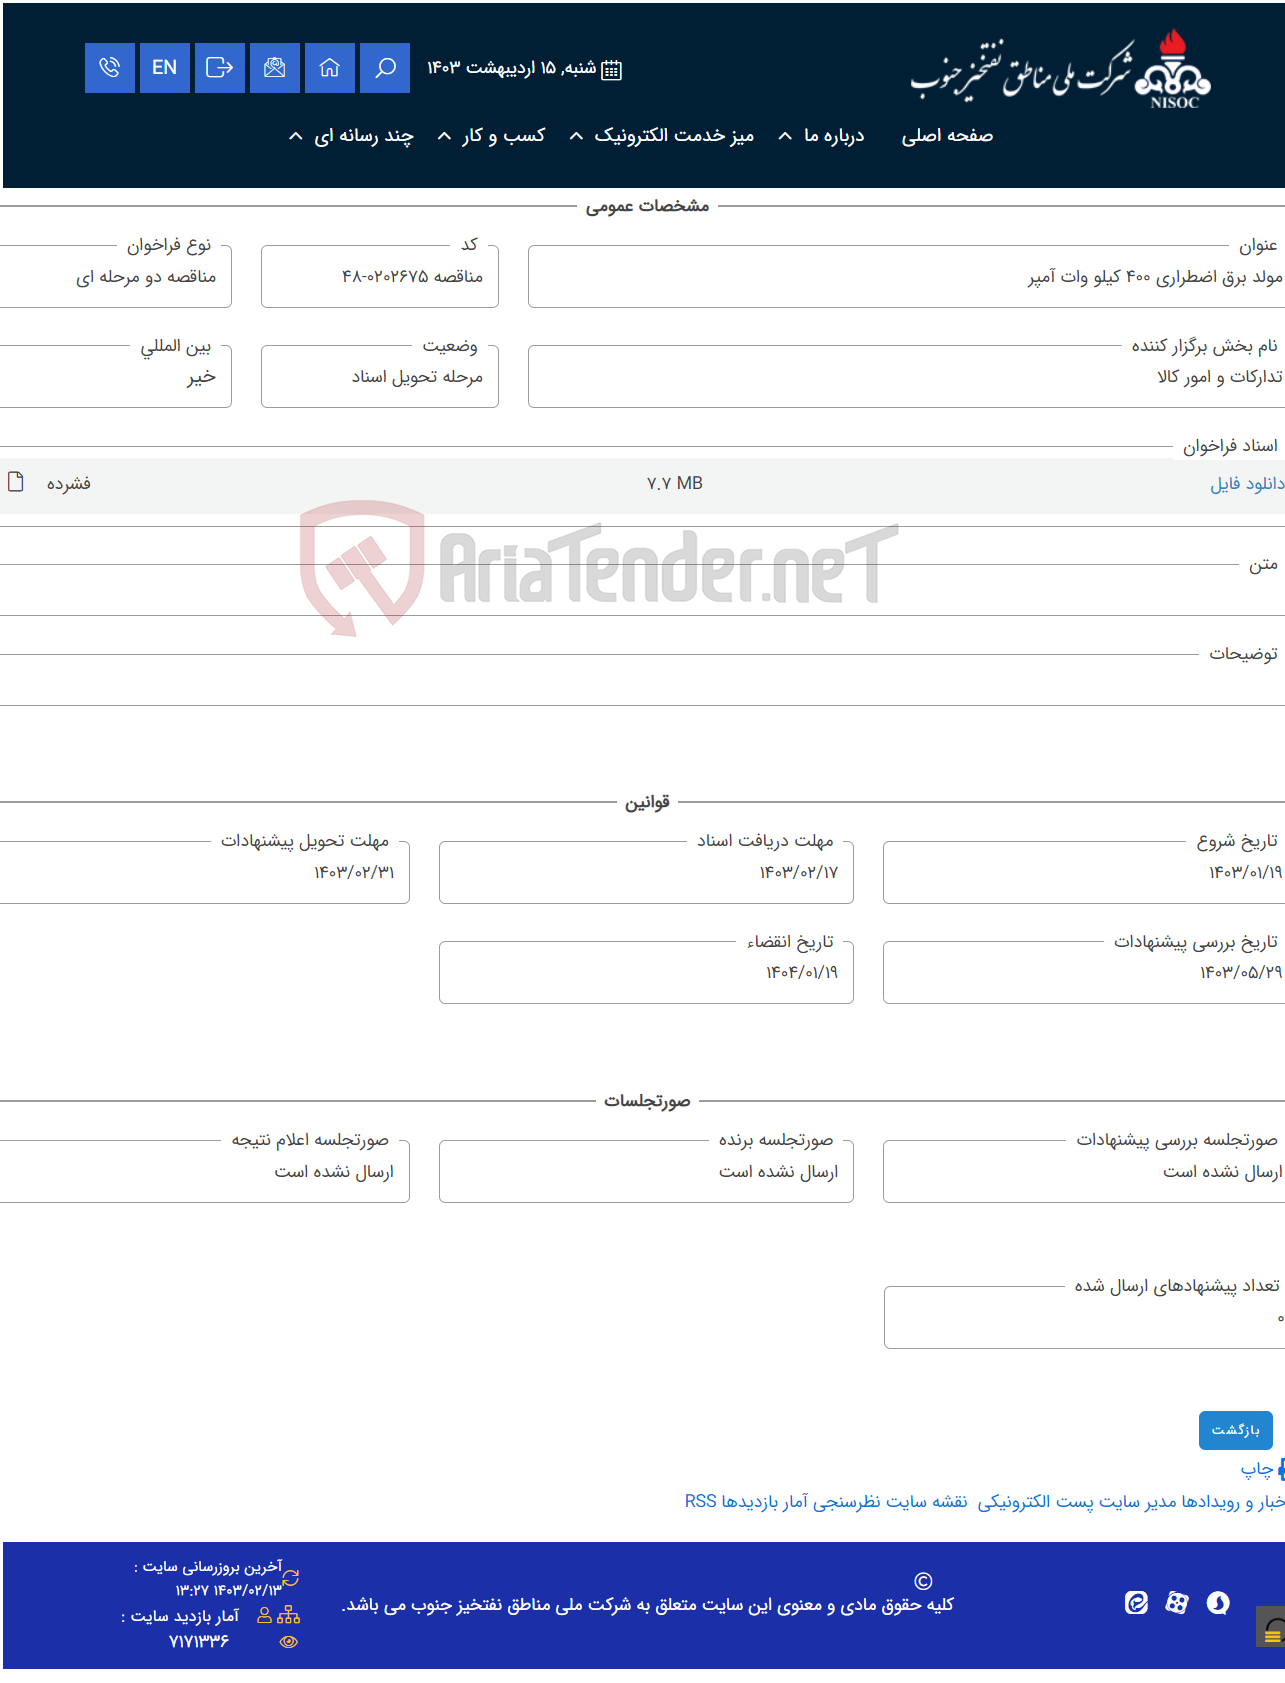This screenshot has width=1285, height=1683.
Task: Go home via the house icon
Action: click(330, 68)
